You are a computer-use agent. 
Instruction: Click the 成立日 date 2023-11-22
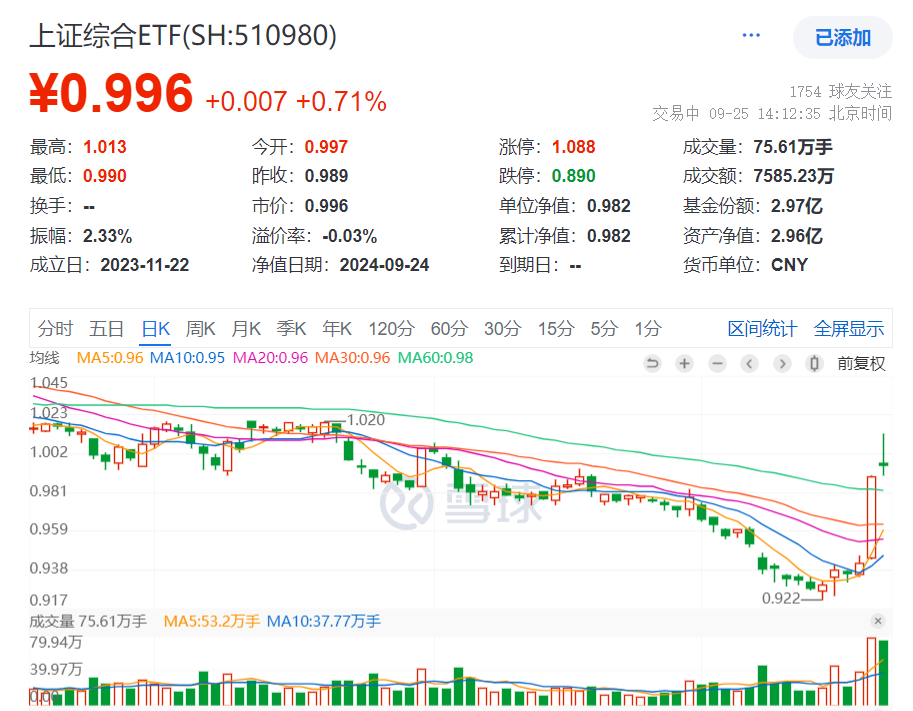tap(144, 266)
